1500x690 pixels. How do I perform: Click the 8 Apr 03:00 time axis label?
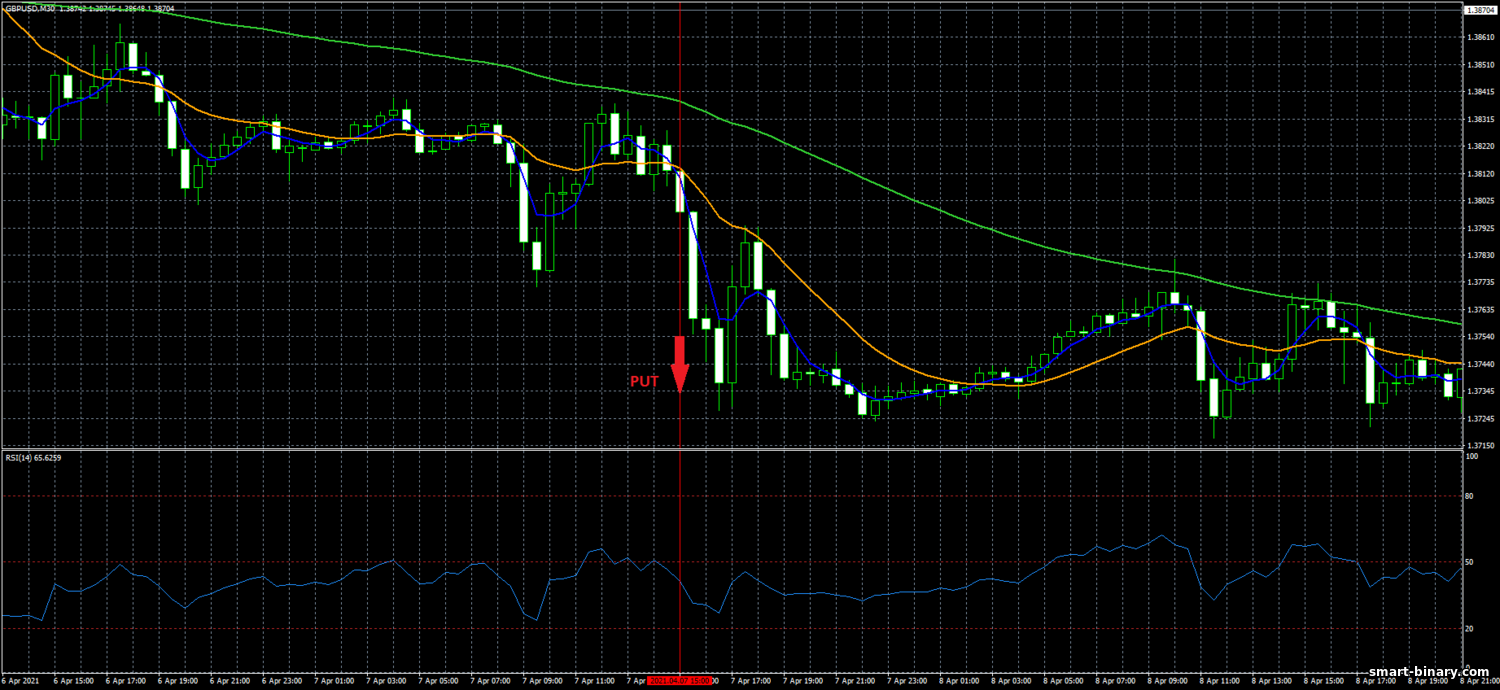1011,680
